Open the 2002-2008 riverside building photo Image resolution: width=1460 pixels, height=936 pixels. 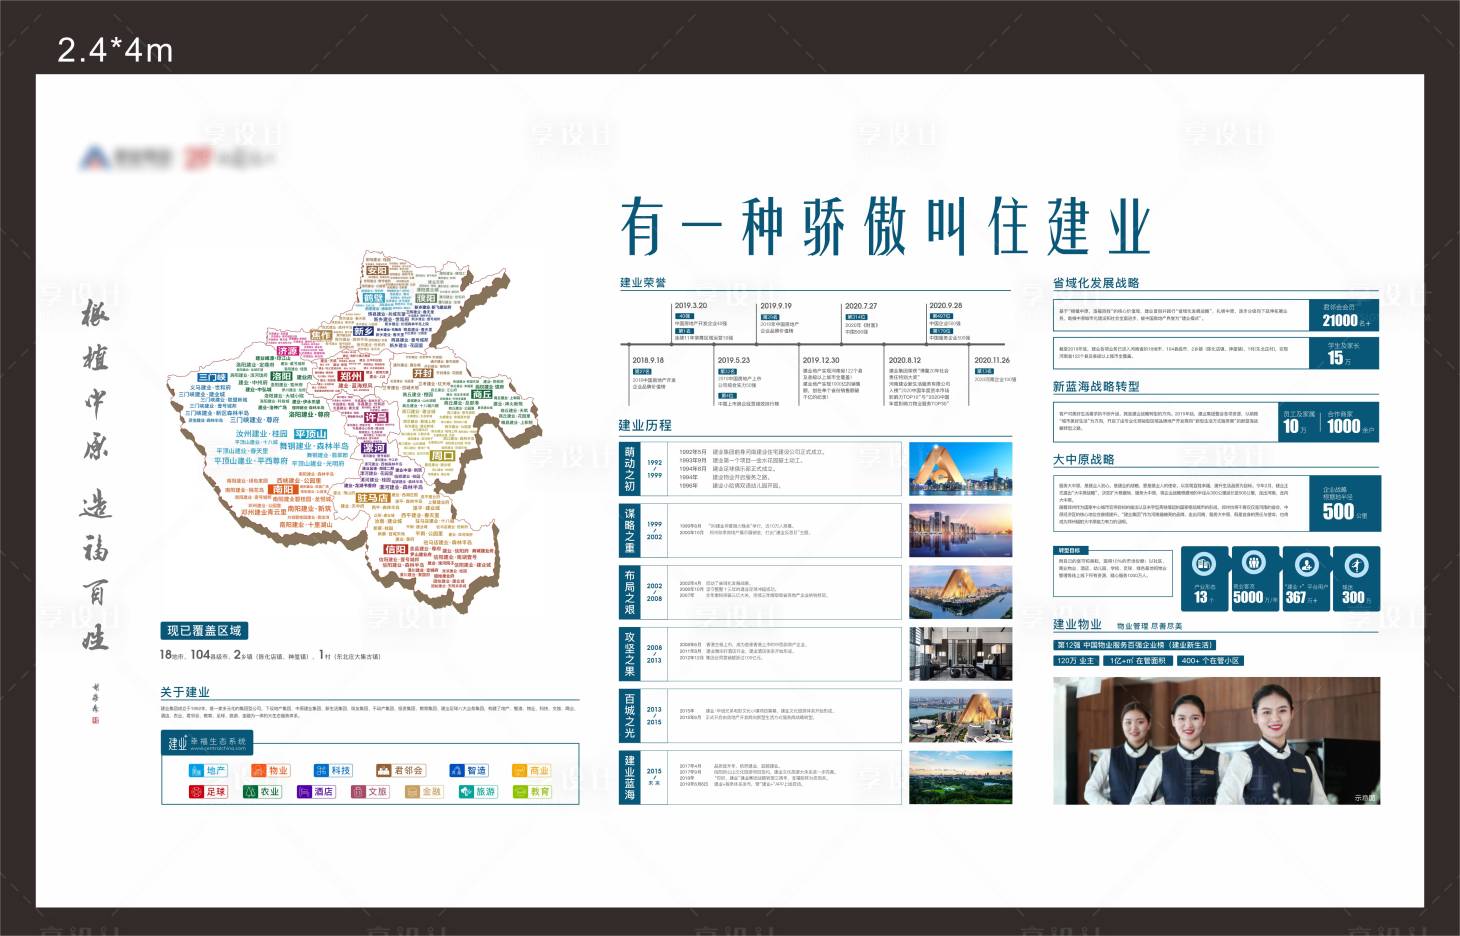(x=960, y=593)
